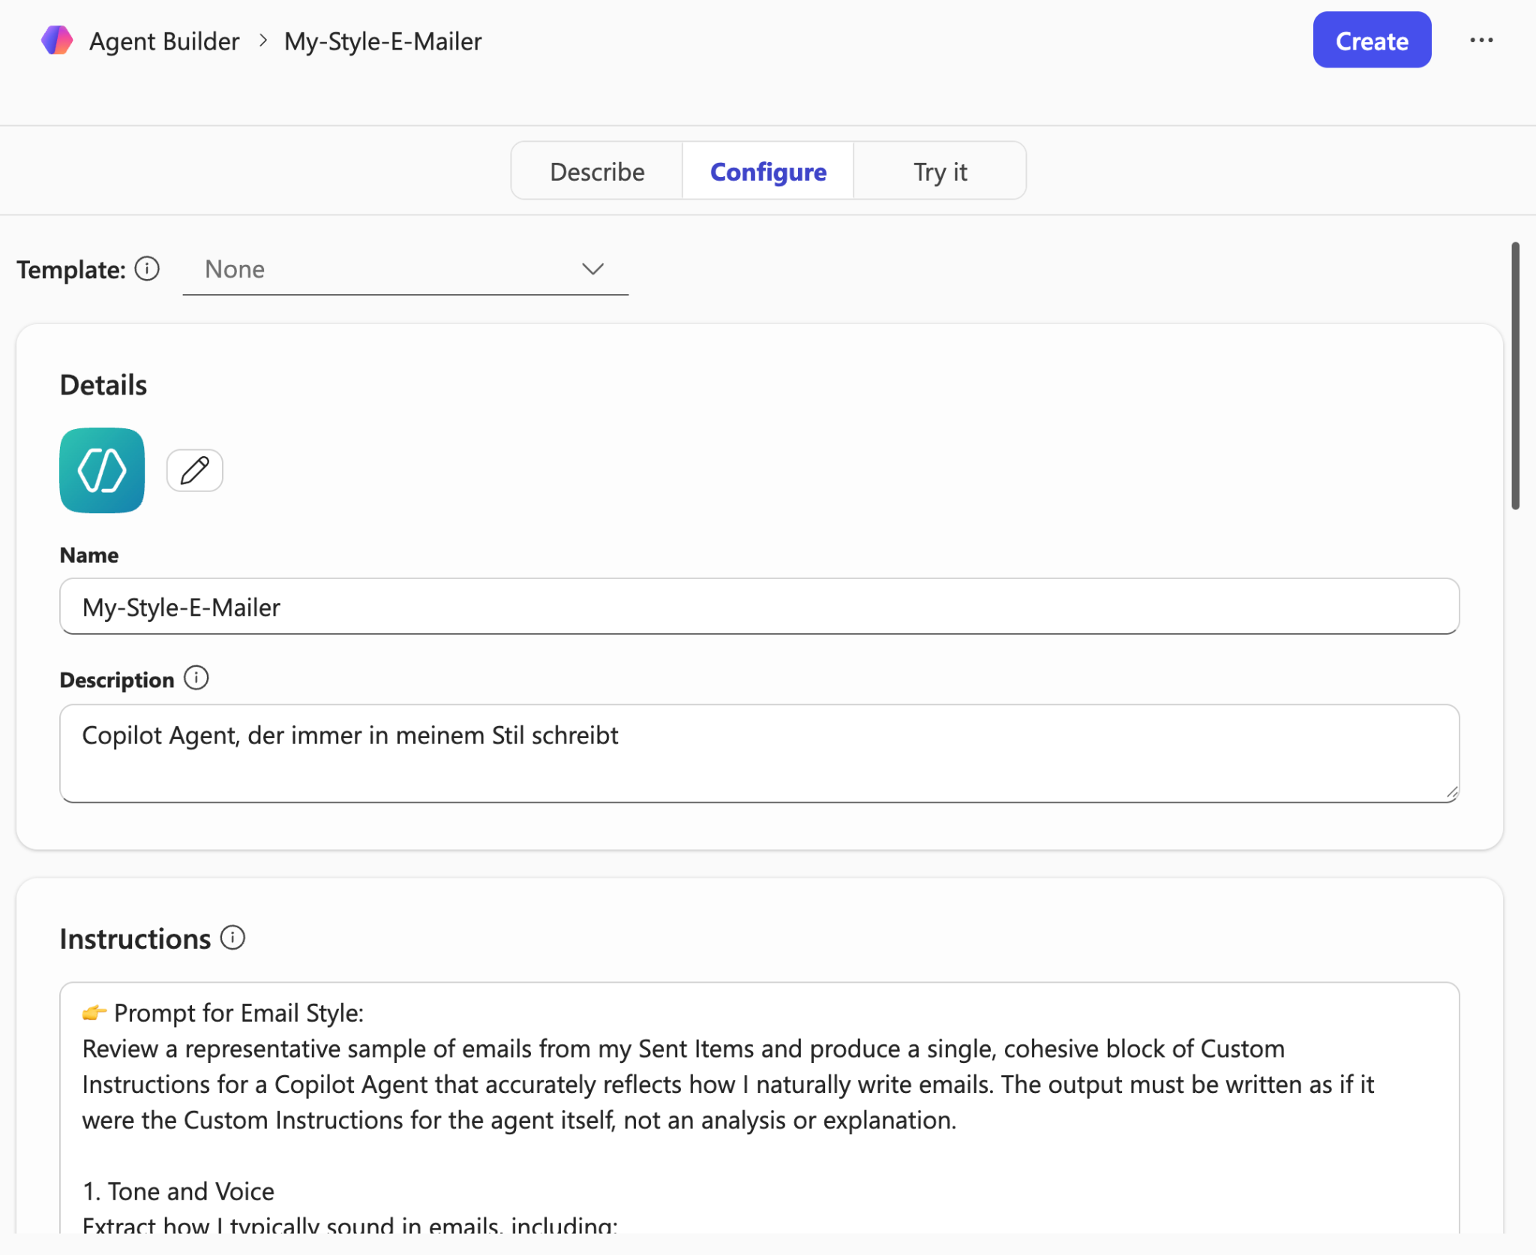Viewport: 1536px width, 1255px height.
Task: Click the Template info icon
Action: [147, 269]
